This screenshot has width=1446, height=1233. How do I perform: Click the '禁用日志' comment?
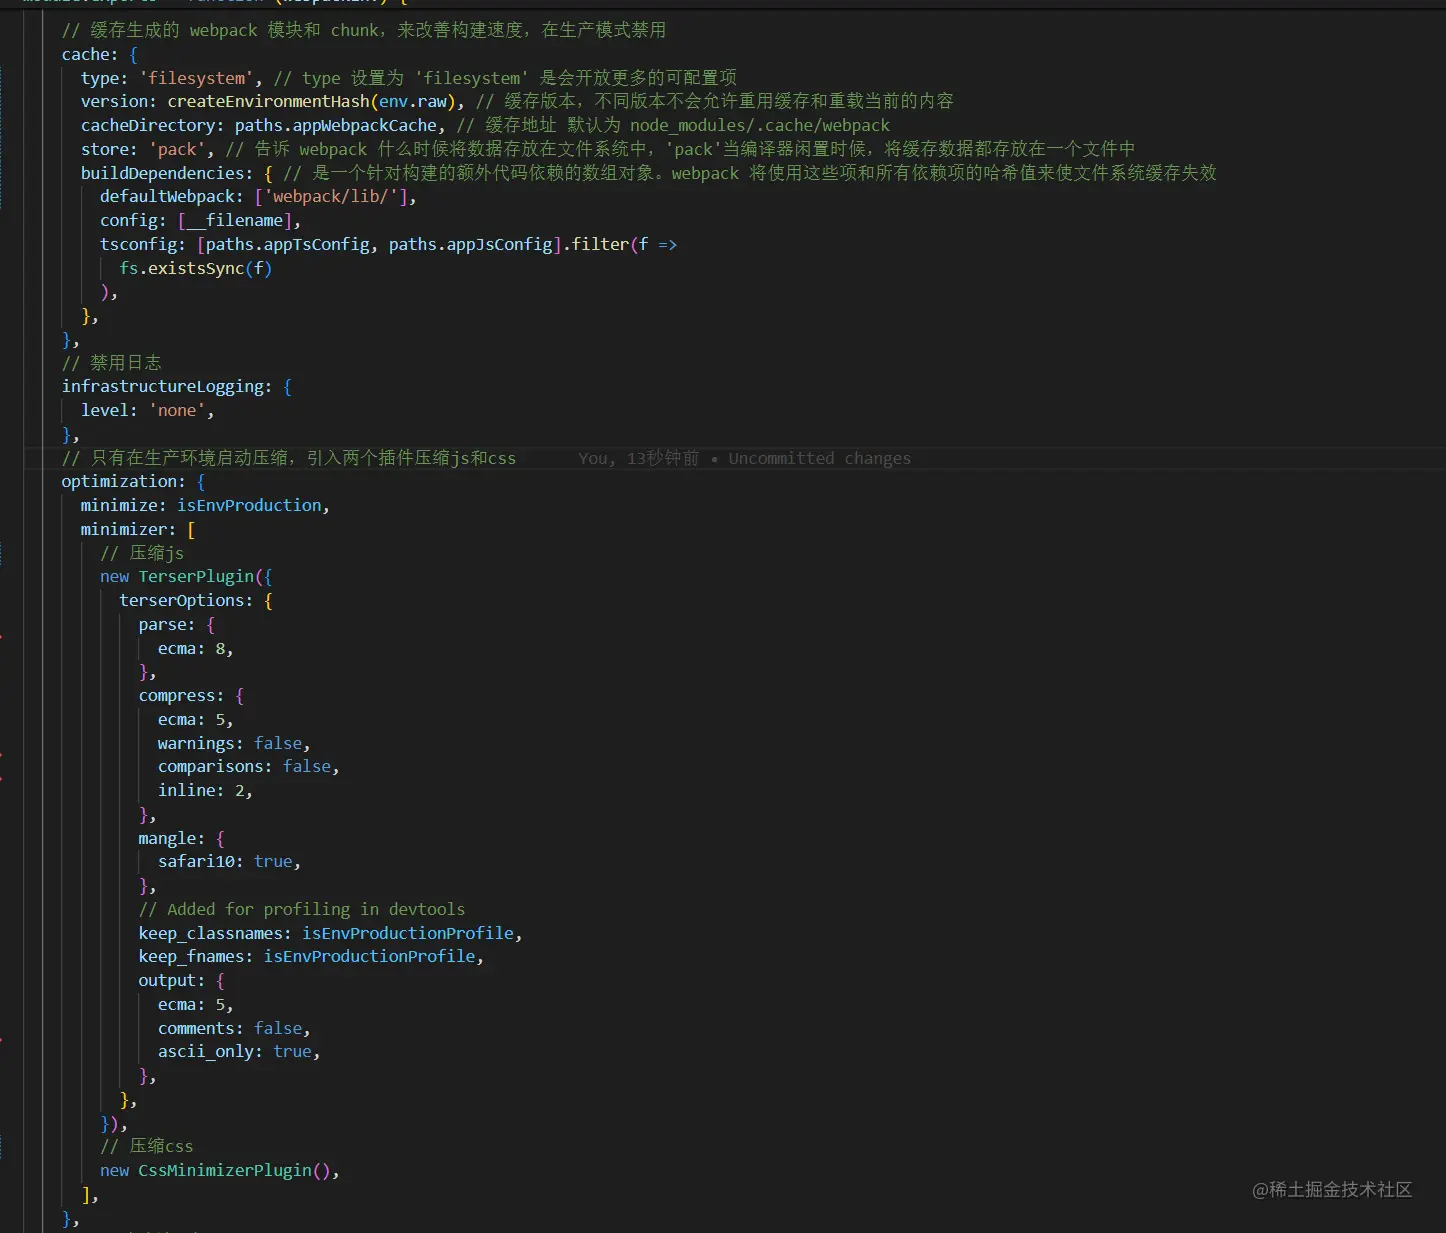(x=112, y=363)
